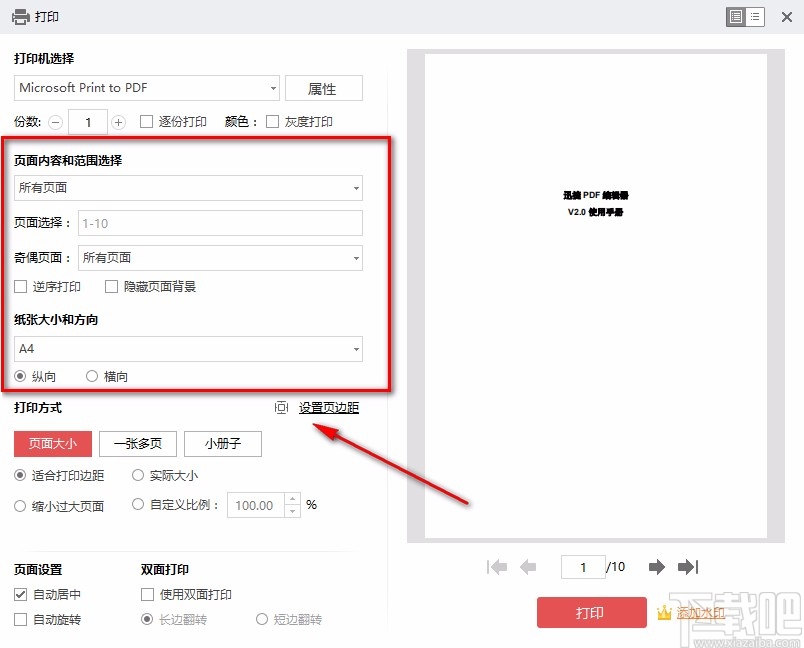The width and height of the screenshot is (804, 648).
Task: Click the 设置页边距 link
Action: [x=329, y=407]
